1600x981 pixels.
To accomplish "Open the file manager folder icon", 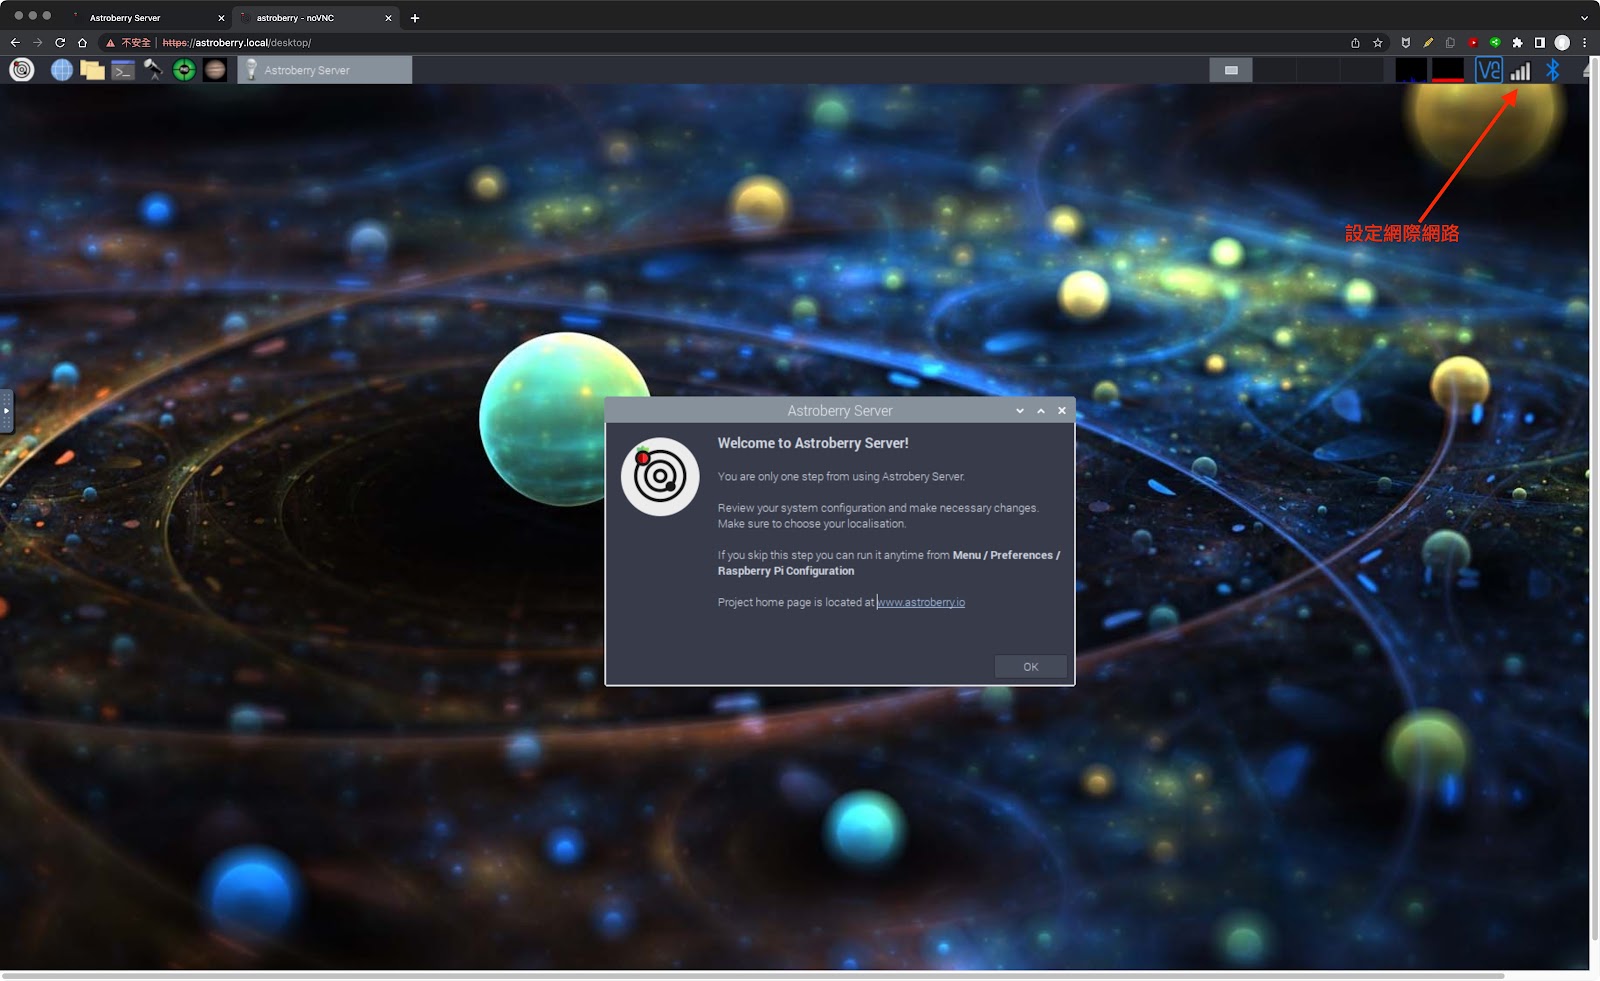I will (x=92, y=70).
